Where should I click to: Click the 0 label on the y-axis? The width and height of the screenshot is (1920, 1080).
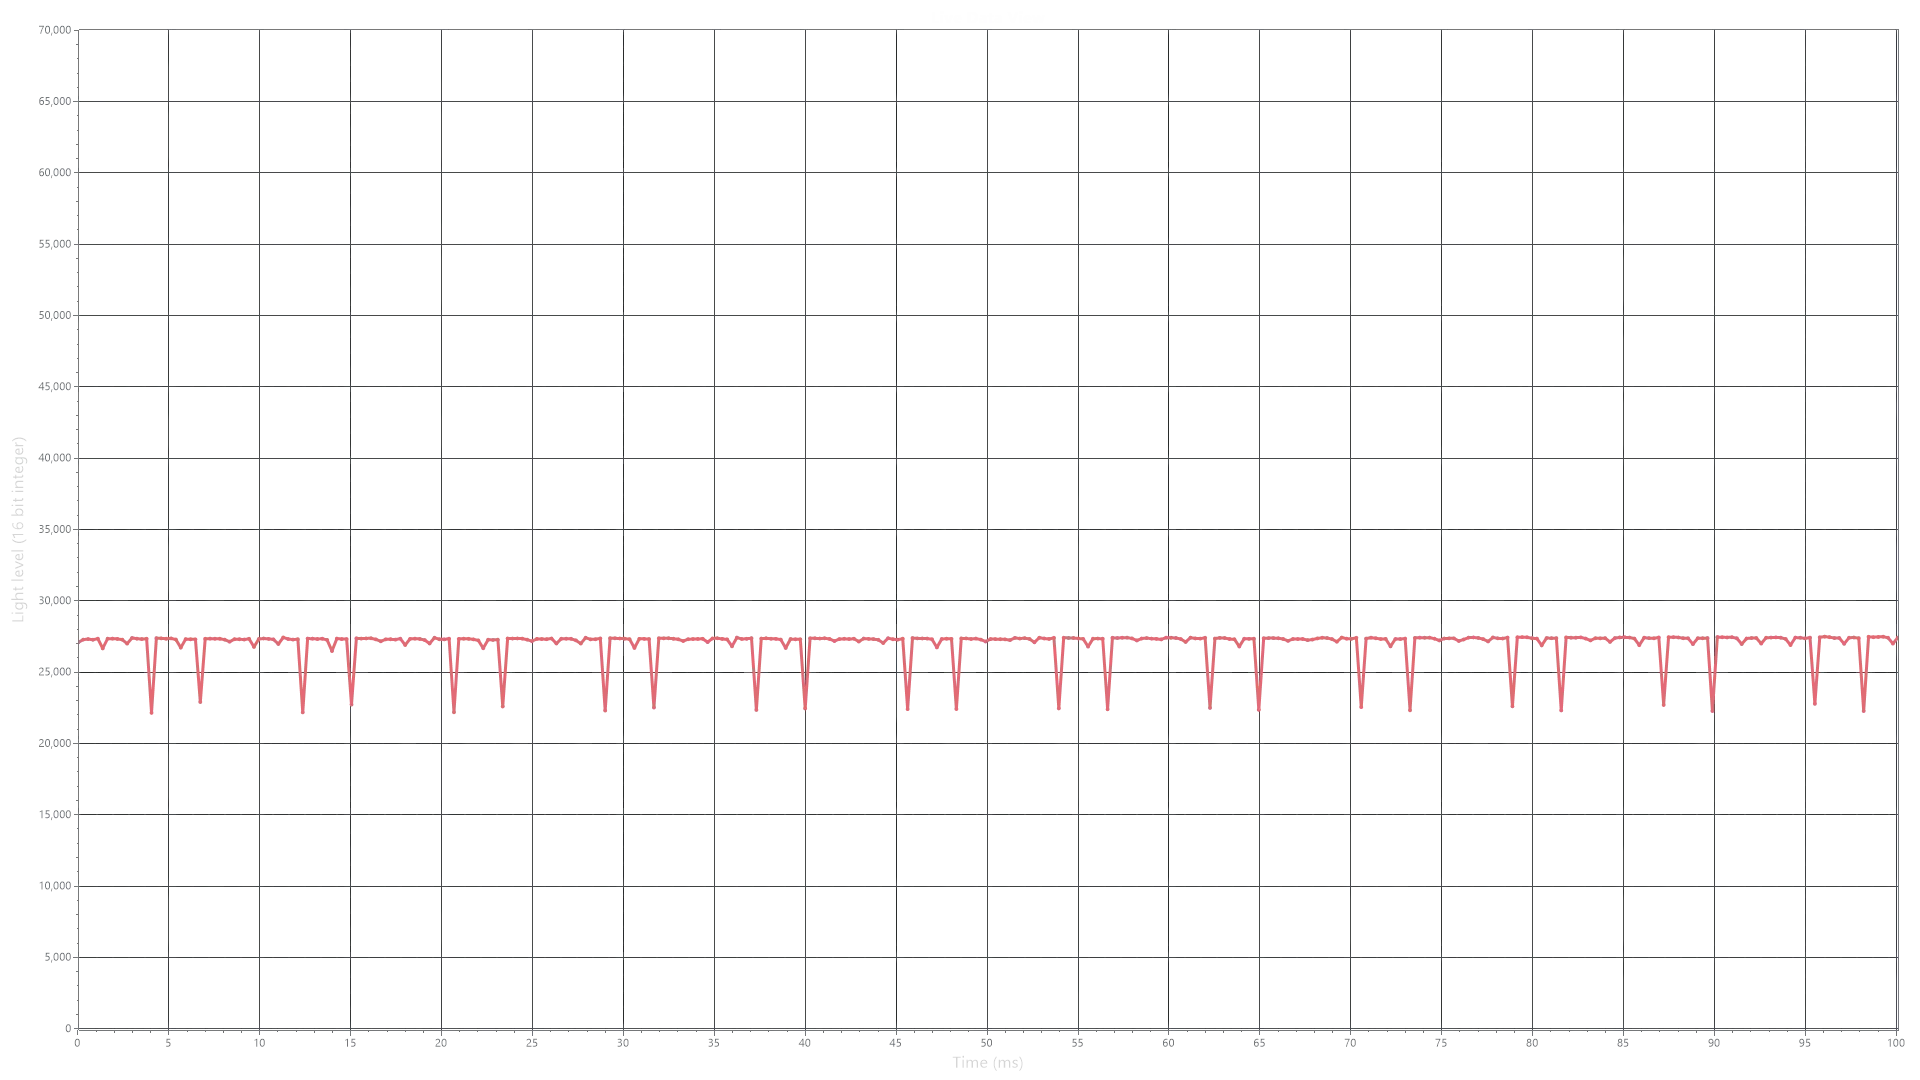(x=69, y=1028)
